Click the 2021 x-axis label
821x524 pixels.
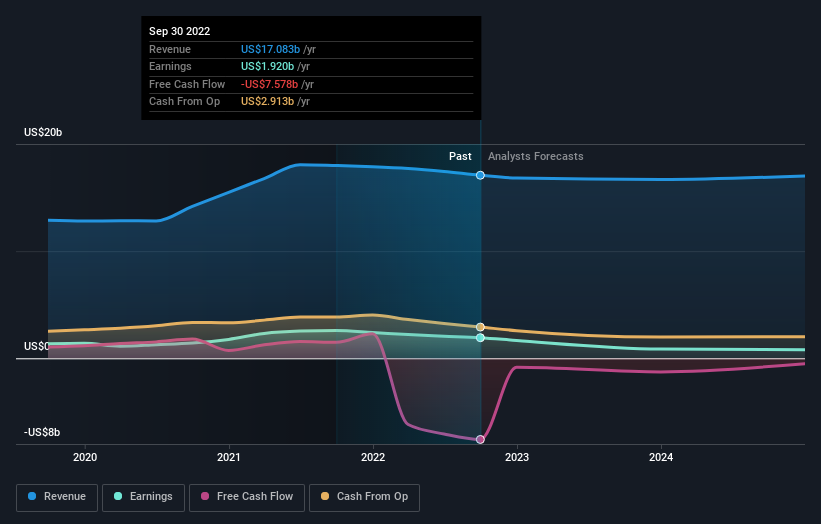(x=229, y=457)
